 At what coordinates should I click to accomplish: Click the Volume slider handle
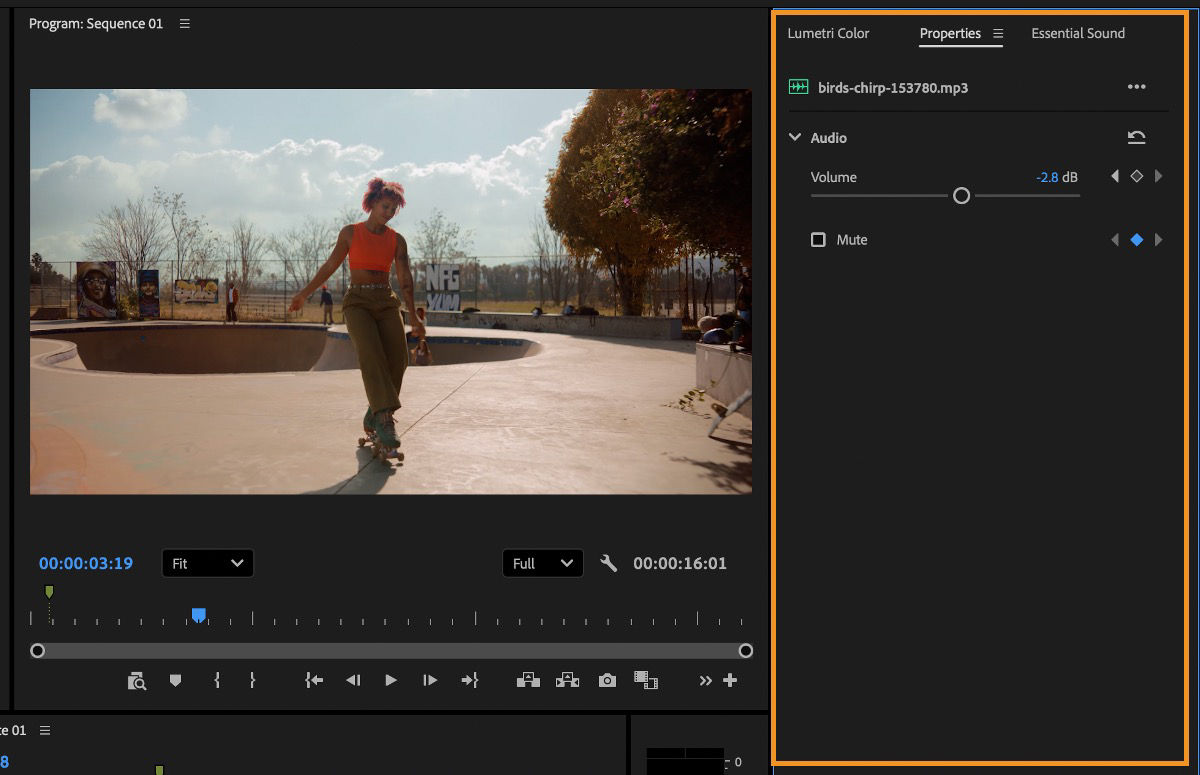click(x=961, y=196)
